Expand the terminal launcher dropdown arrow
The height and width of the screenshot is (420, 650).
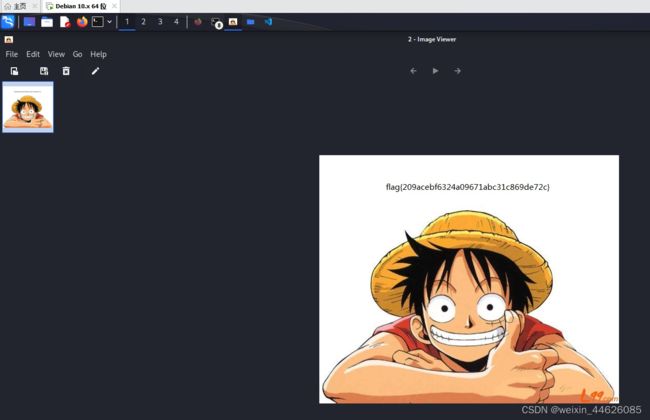109,22
